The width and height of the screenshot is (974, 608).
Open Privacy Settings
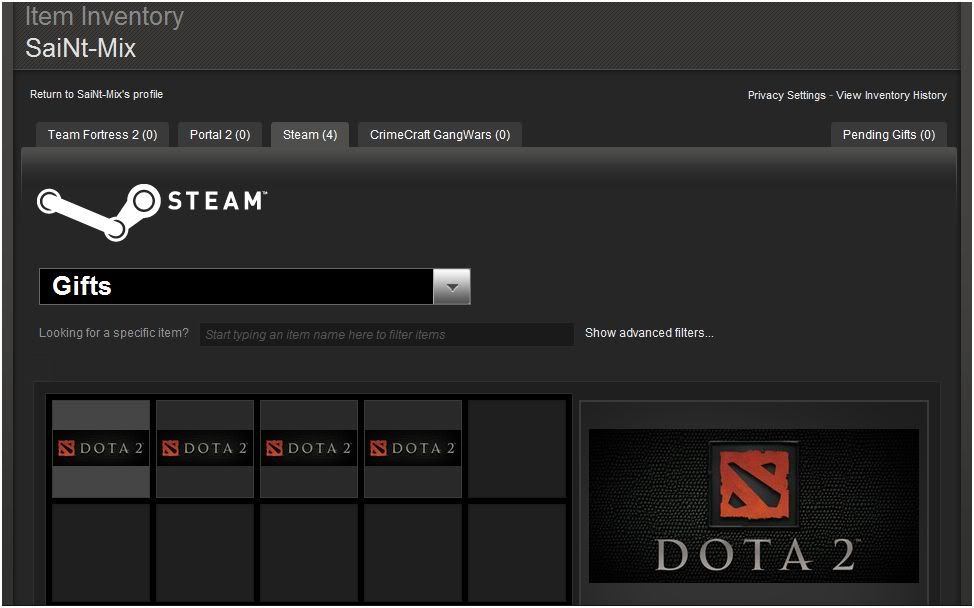tap(786, 95)
